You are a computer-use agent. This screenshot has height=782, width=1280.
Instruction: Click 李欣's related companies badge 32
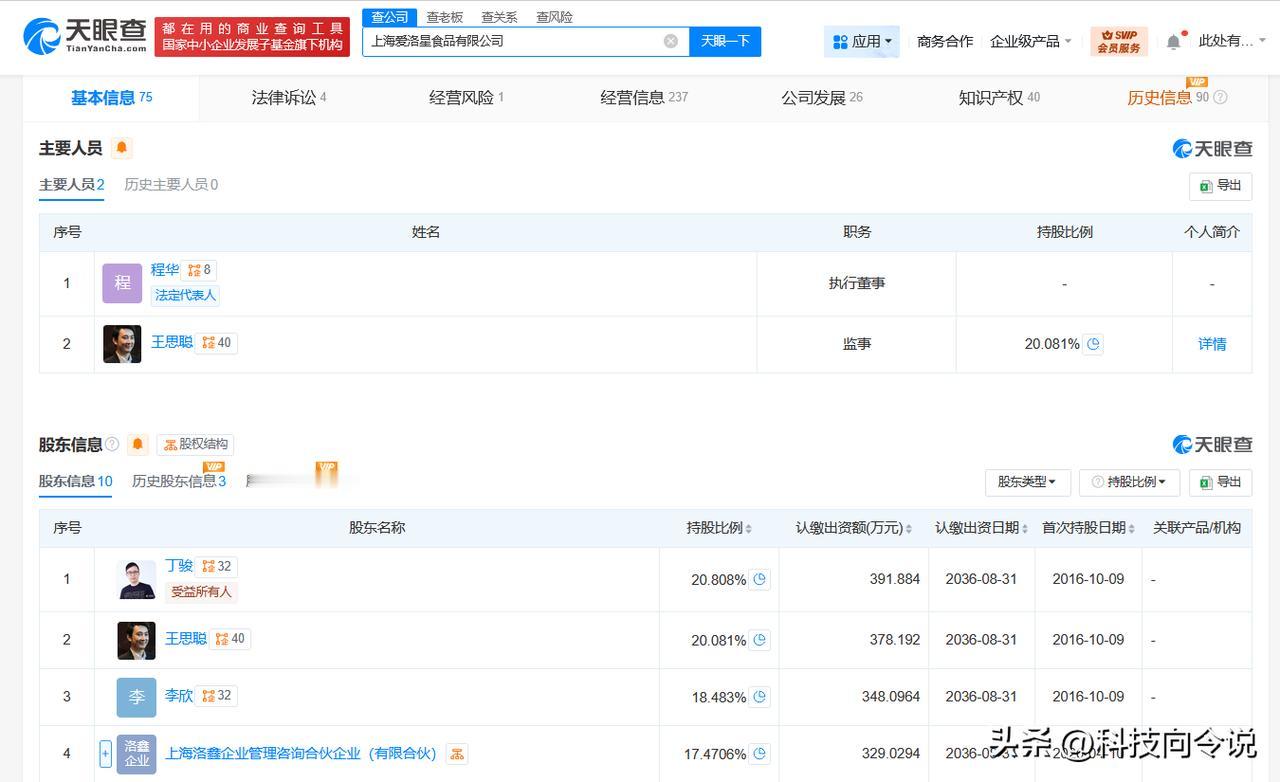[217, 696]
